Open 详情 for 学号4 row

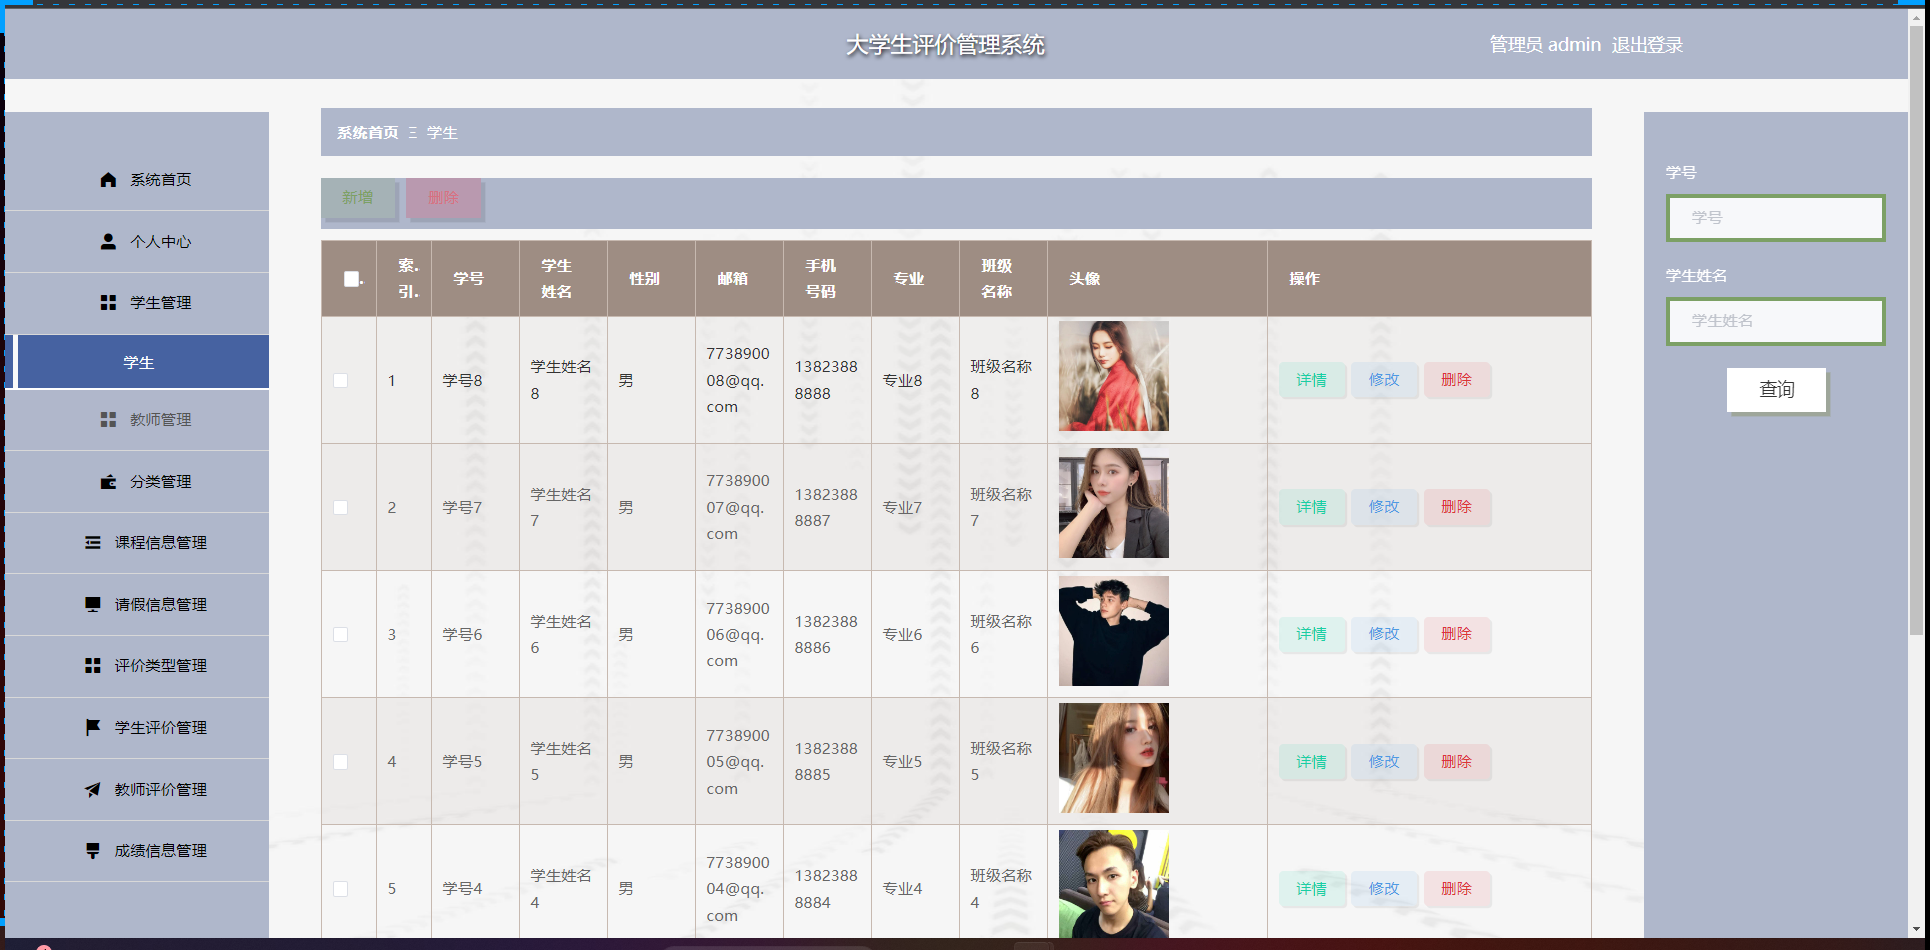coord(1312,889)
